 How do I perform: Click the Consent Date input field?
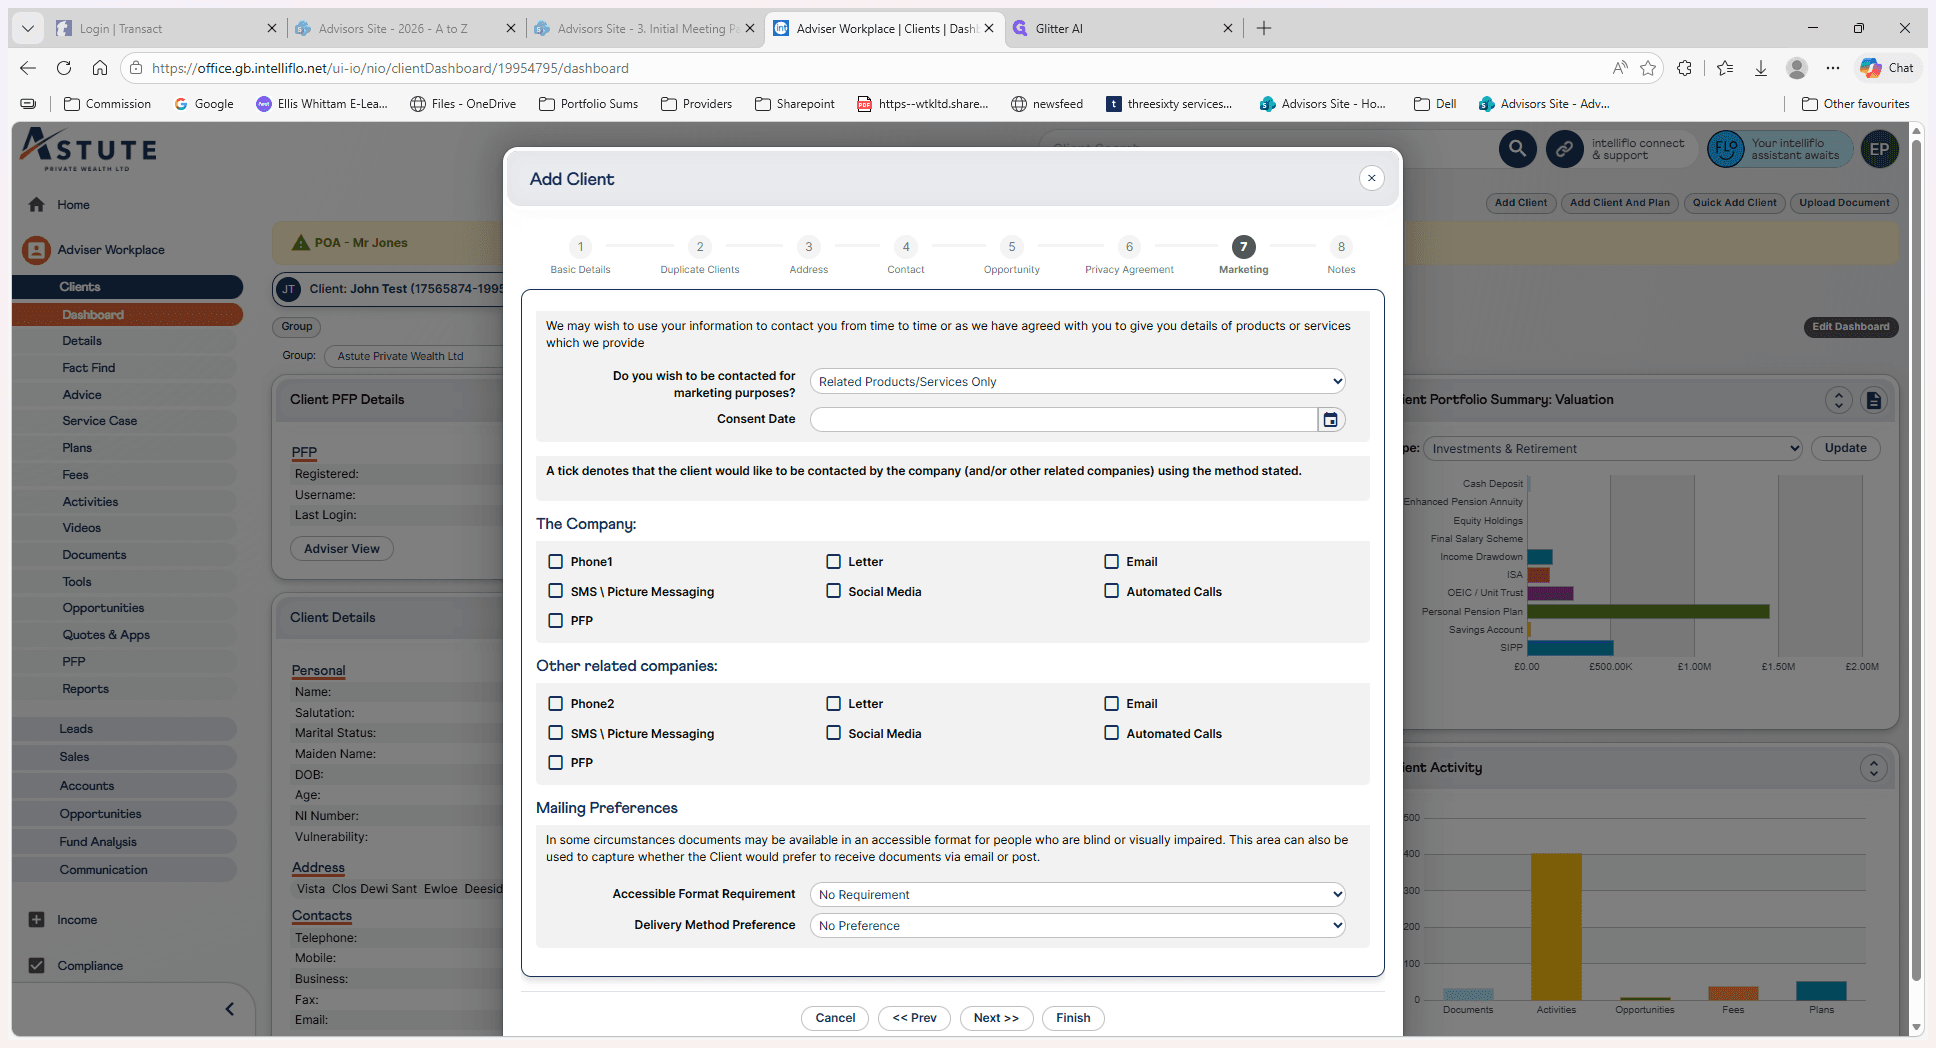click(1064, 420)
